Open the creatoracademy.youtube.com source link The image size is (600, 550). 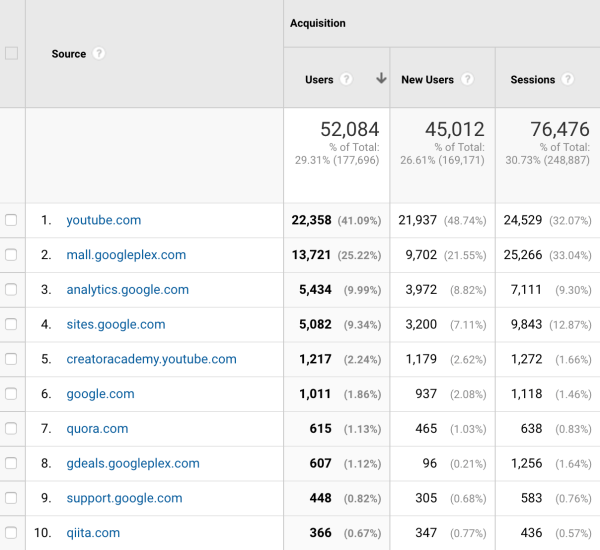(x=152, y=359)
